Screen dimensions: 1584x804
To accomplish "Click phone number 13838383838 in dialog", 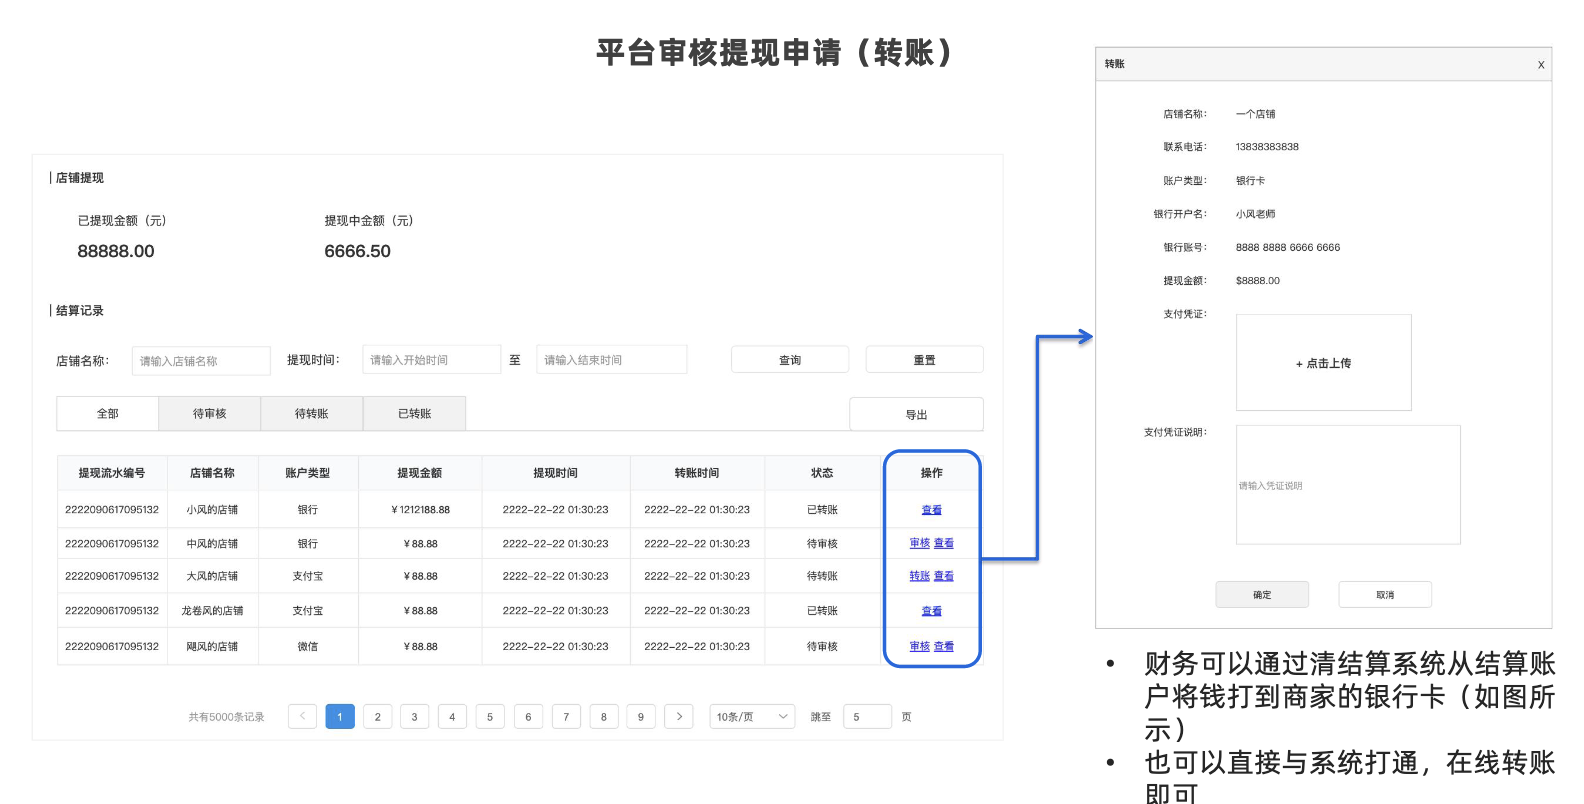I will [1267, 147].
